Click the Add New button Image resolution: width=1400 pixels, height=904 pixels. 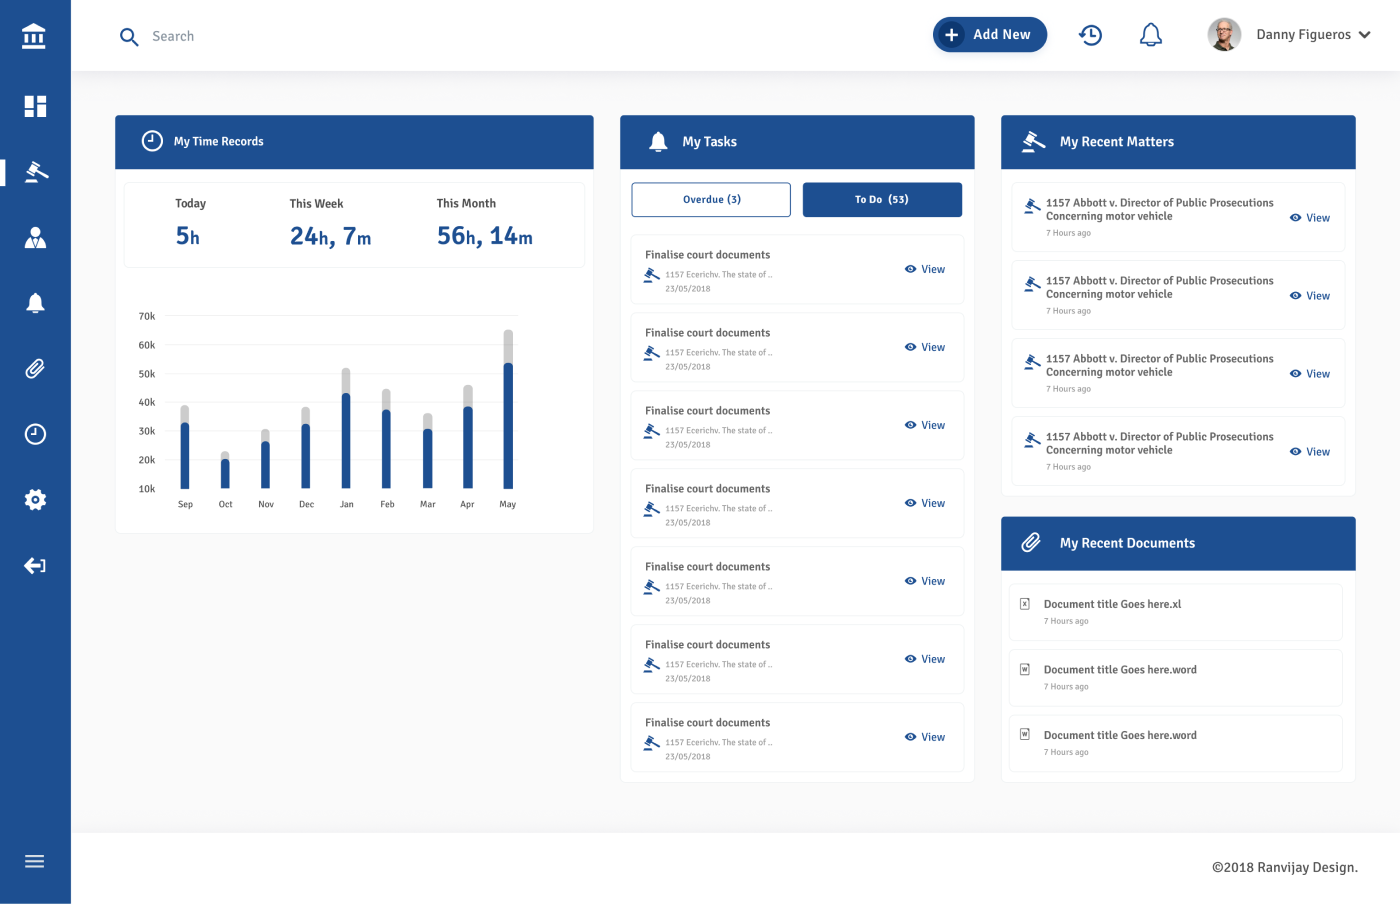click(x=989, y=35)
